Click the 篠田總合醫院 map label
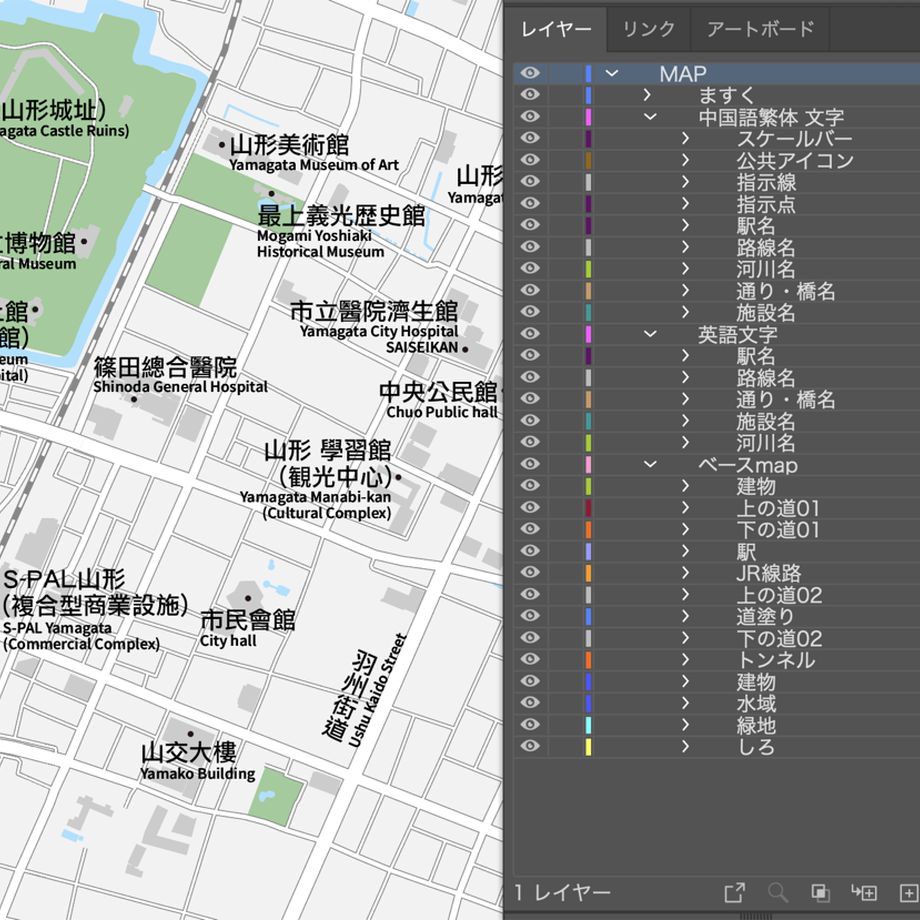 pos(165,367)
